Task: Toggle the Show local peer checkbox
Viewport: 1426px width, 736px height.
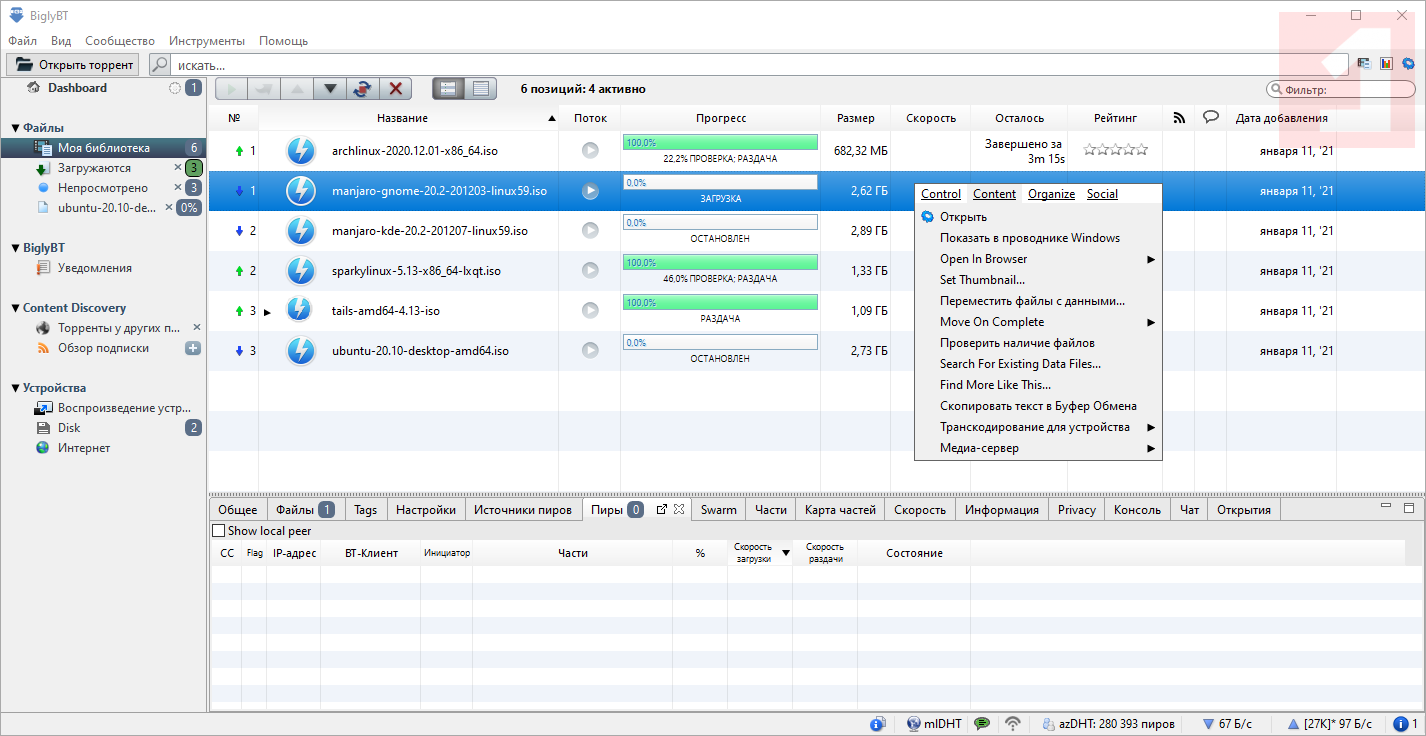Action: (x=219, y=531)
